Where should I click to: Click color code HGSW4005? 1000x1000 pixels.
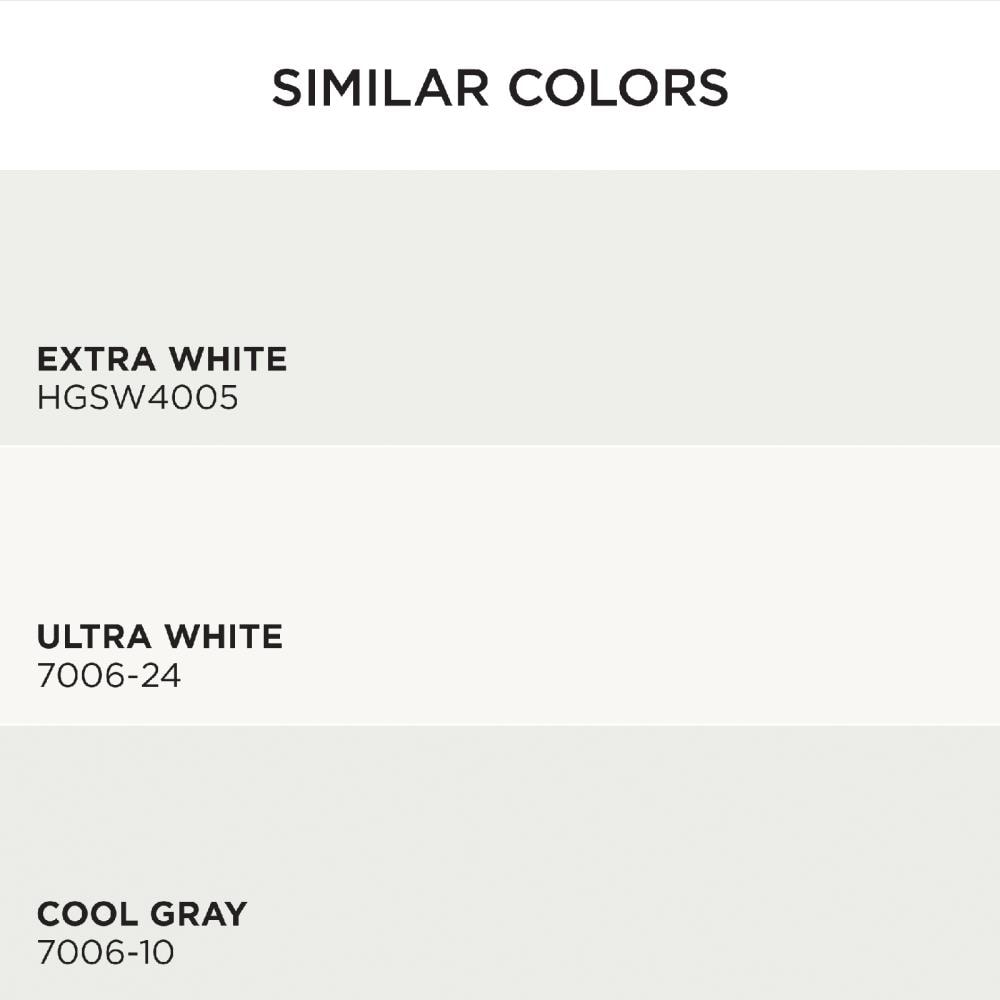tap(138, 397)
